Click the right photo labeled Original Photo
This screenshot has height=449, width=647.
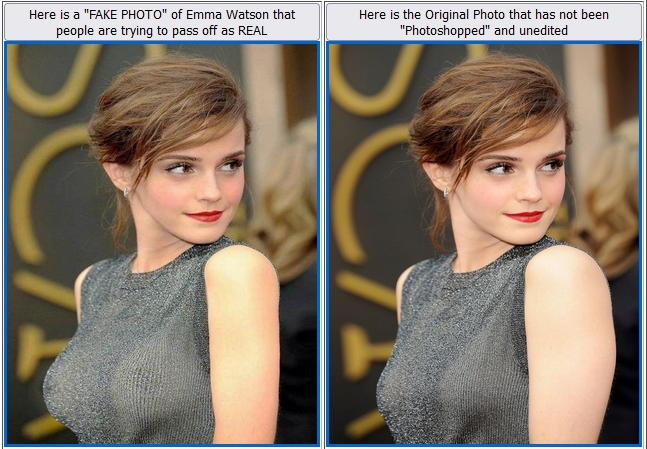click(x=484, y=243)
